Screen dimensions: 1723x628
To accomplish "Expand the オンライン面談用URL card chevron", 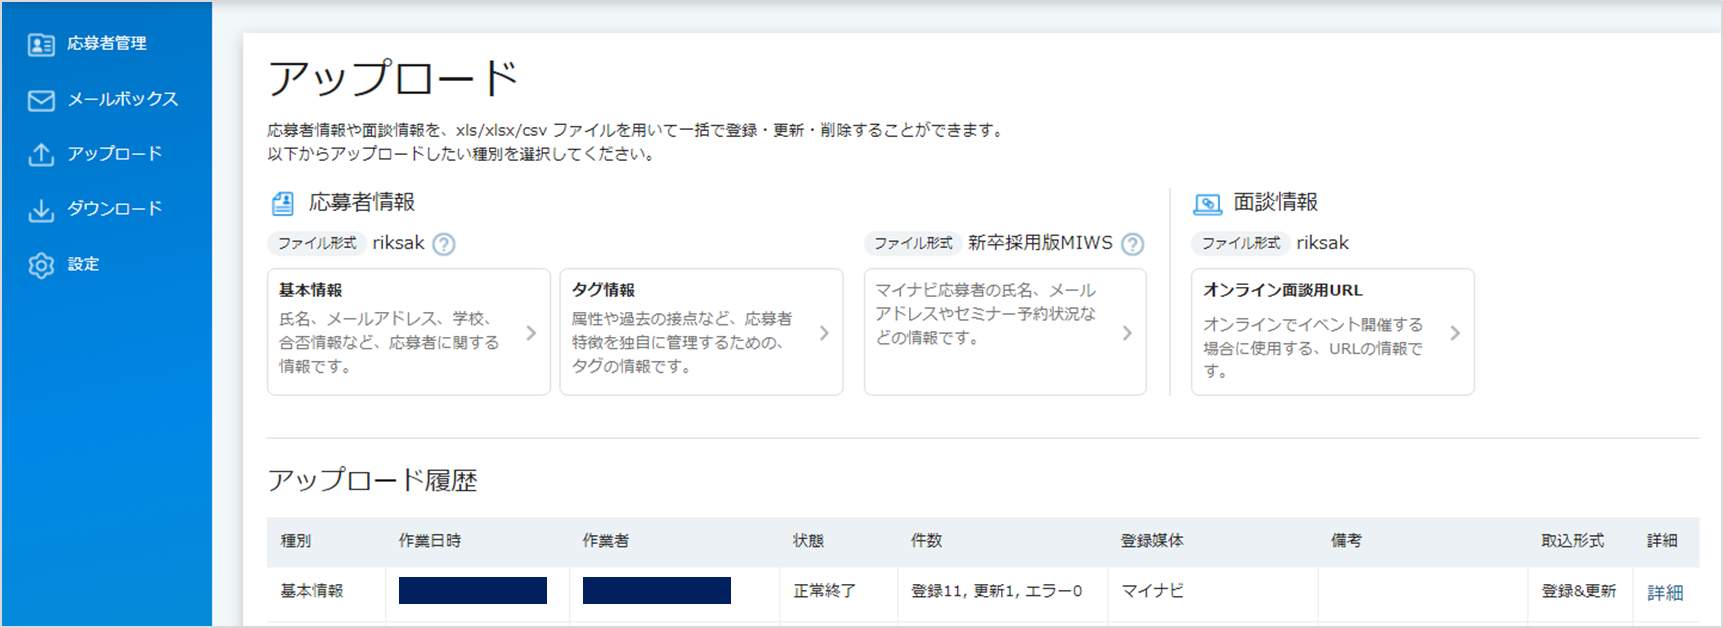I will [x=1455, y=333].
